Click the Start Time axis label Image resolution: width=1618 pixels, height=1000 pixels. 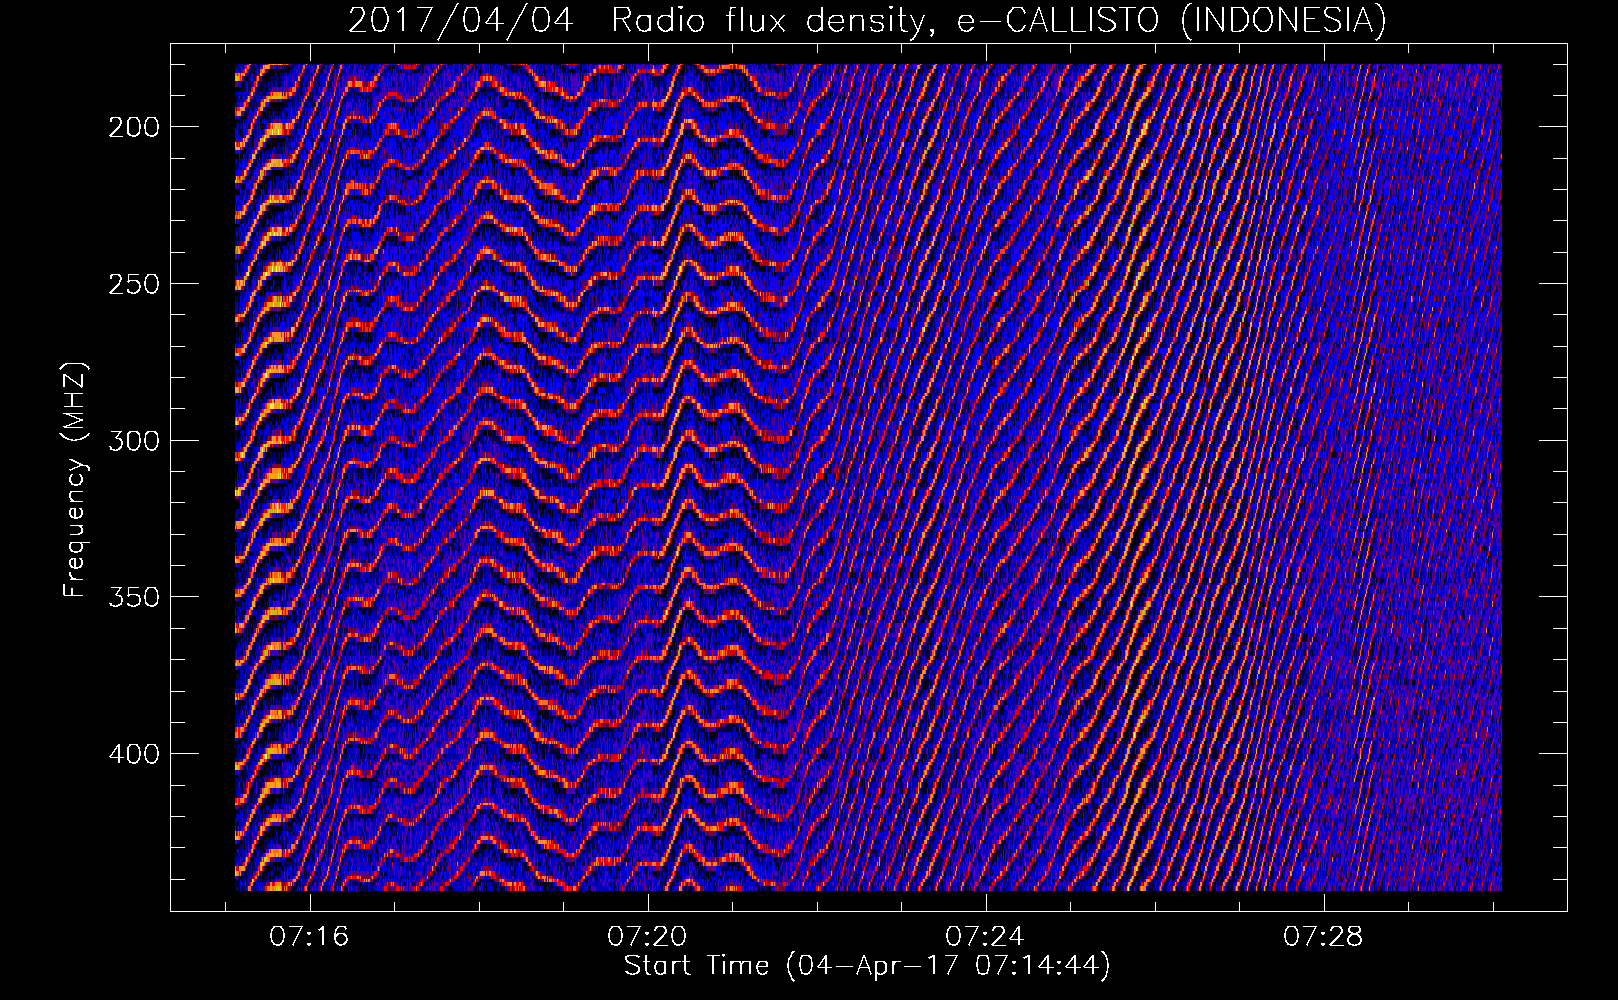point(867,966)
